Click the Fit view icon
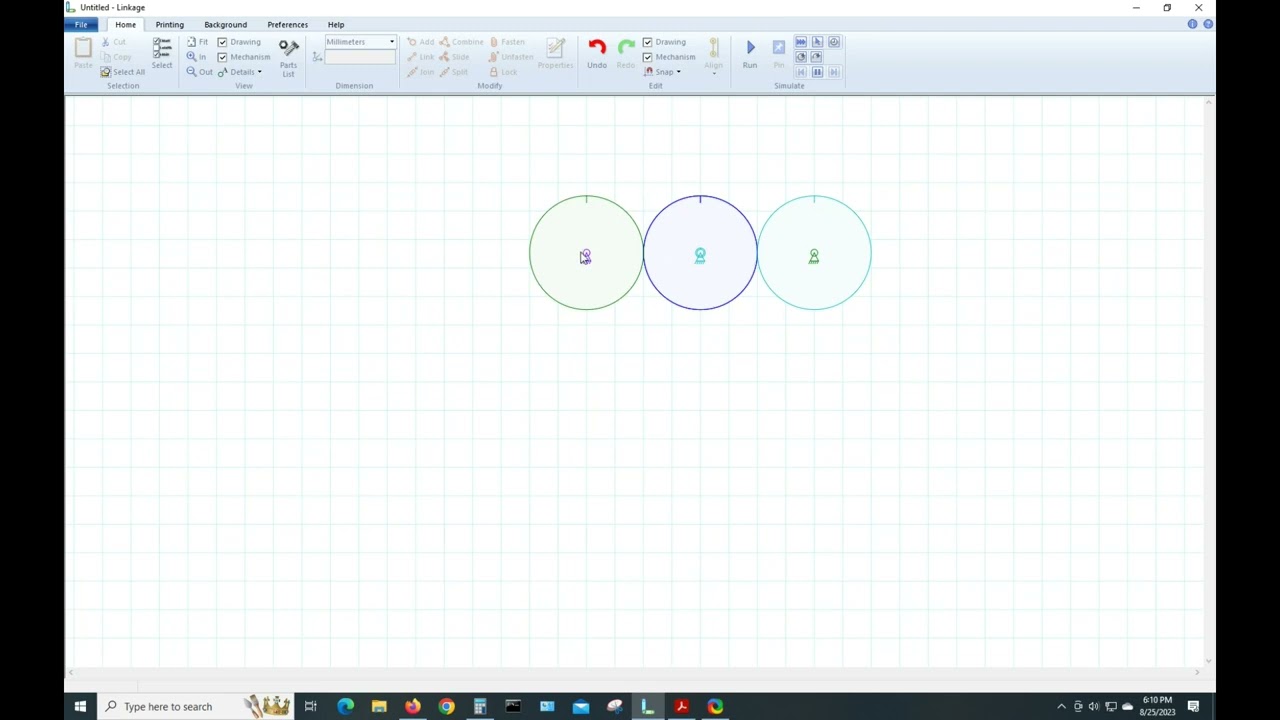1280x720 pixels. [192, 42]
